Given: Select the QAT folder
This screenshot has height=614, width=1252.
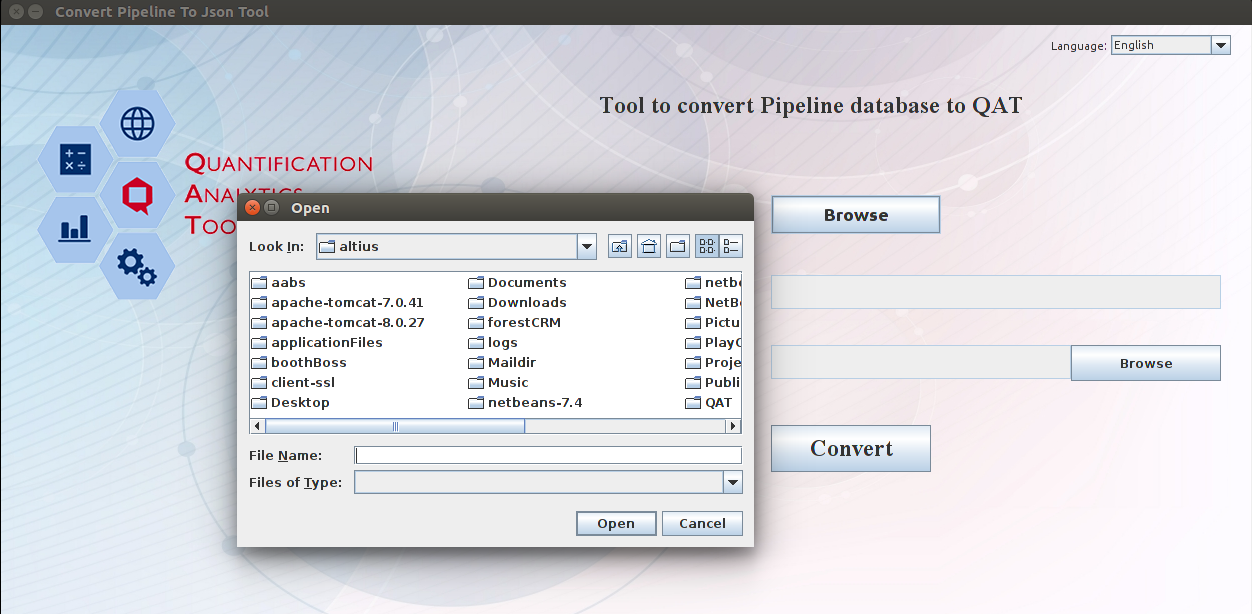Looking at the screenshot, I should click(709, 403).
